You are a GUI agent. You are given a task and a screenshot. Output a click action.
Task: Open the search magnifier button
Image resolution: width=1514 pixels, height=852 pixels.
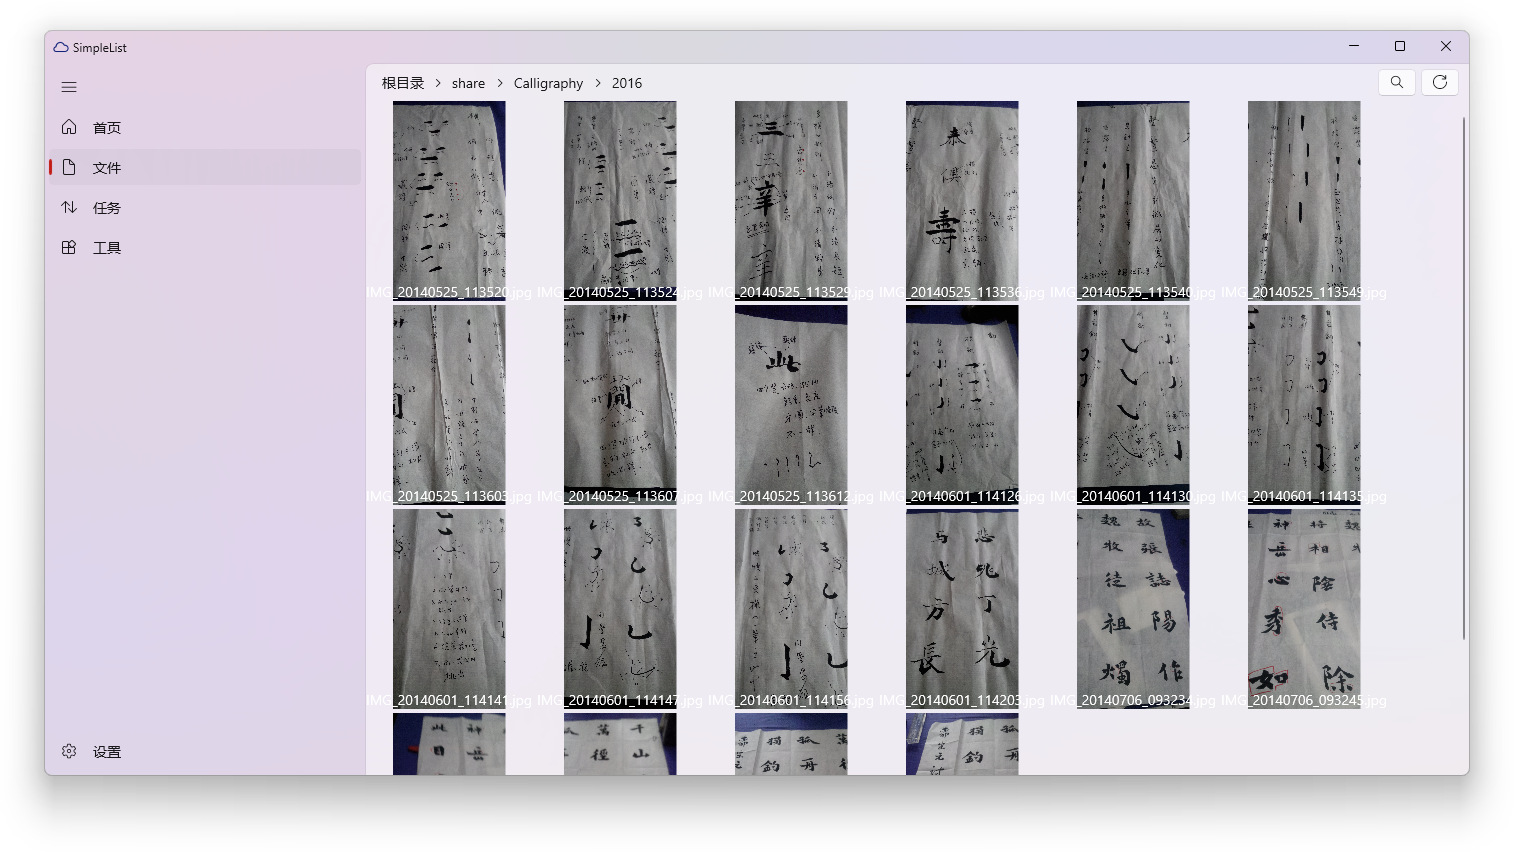click(1397, 82)
